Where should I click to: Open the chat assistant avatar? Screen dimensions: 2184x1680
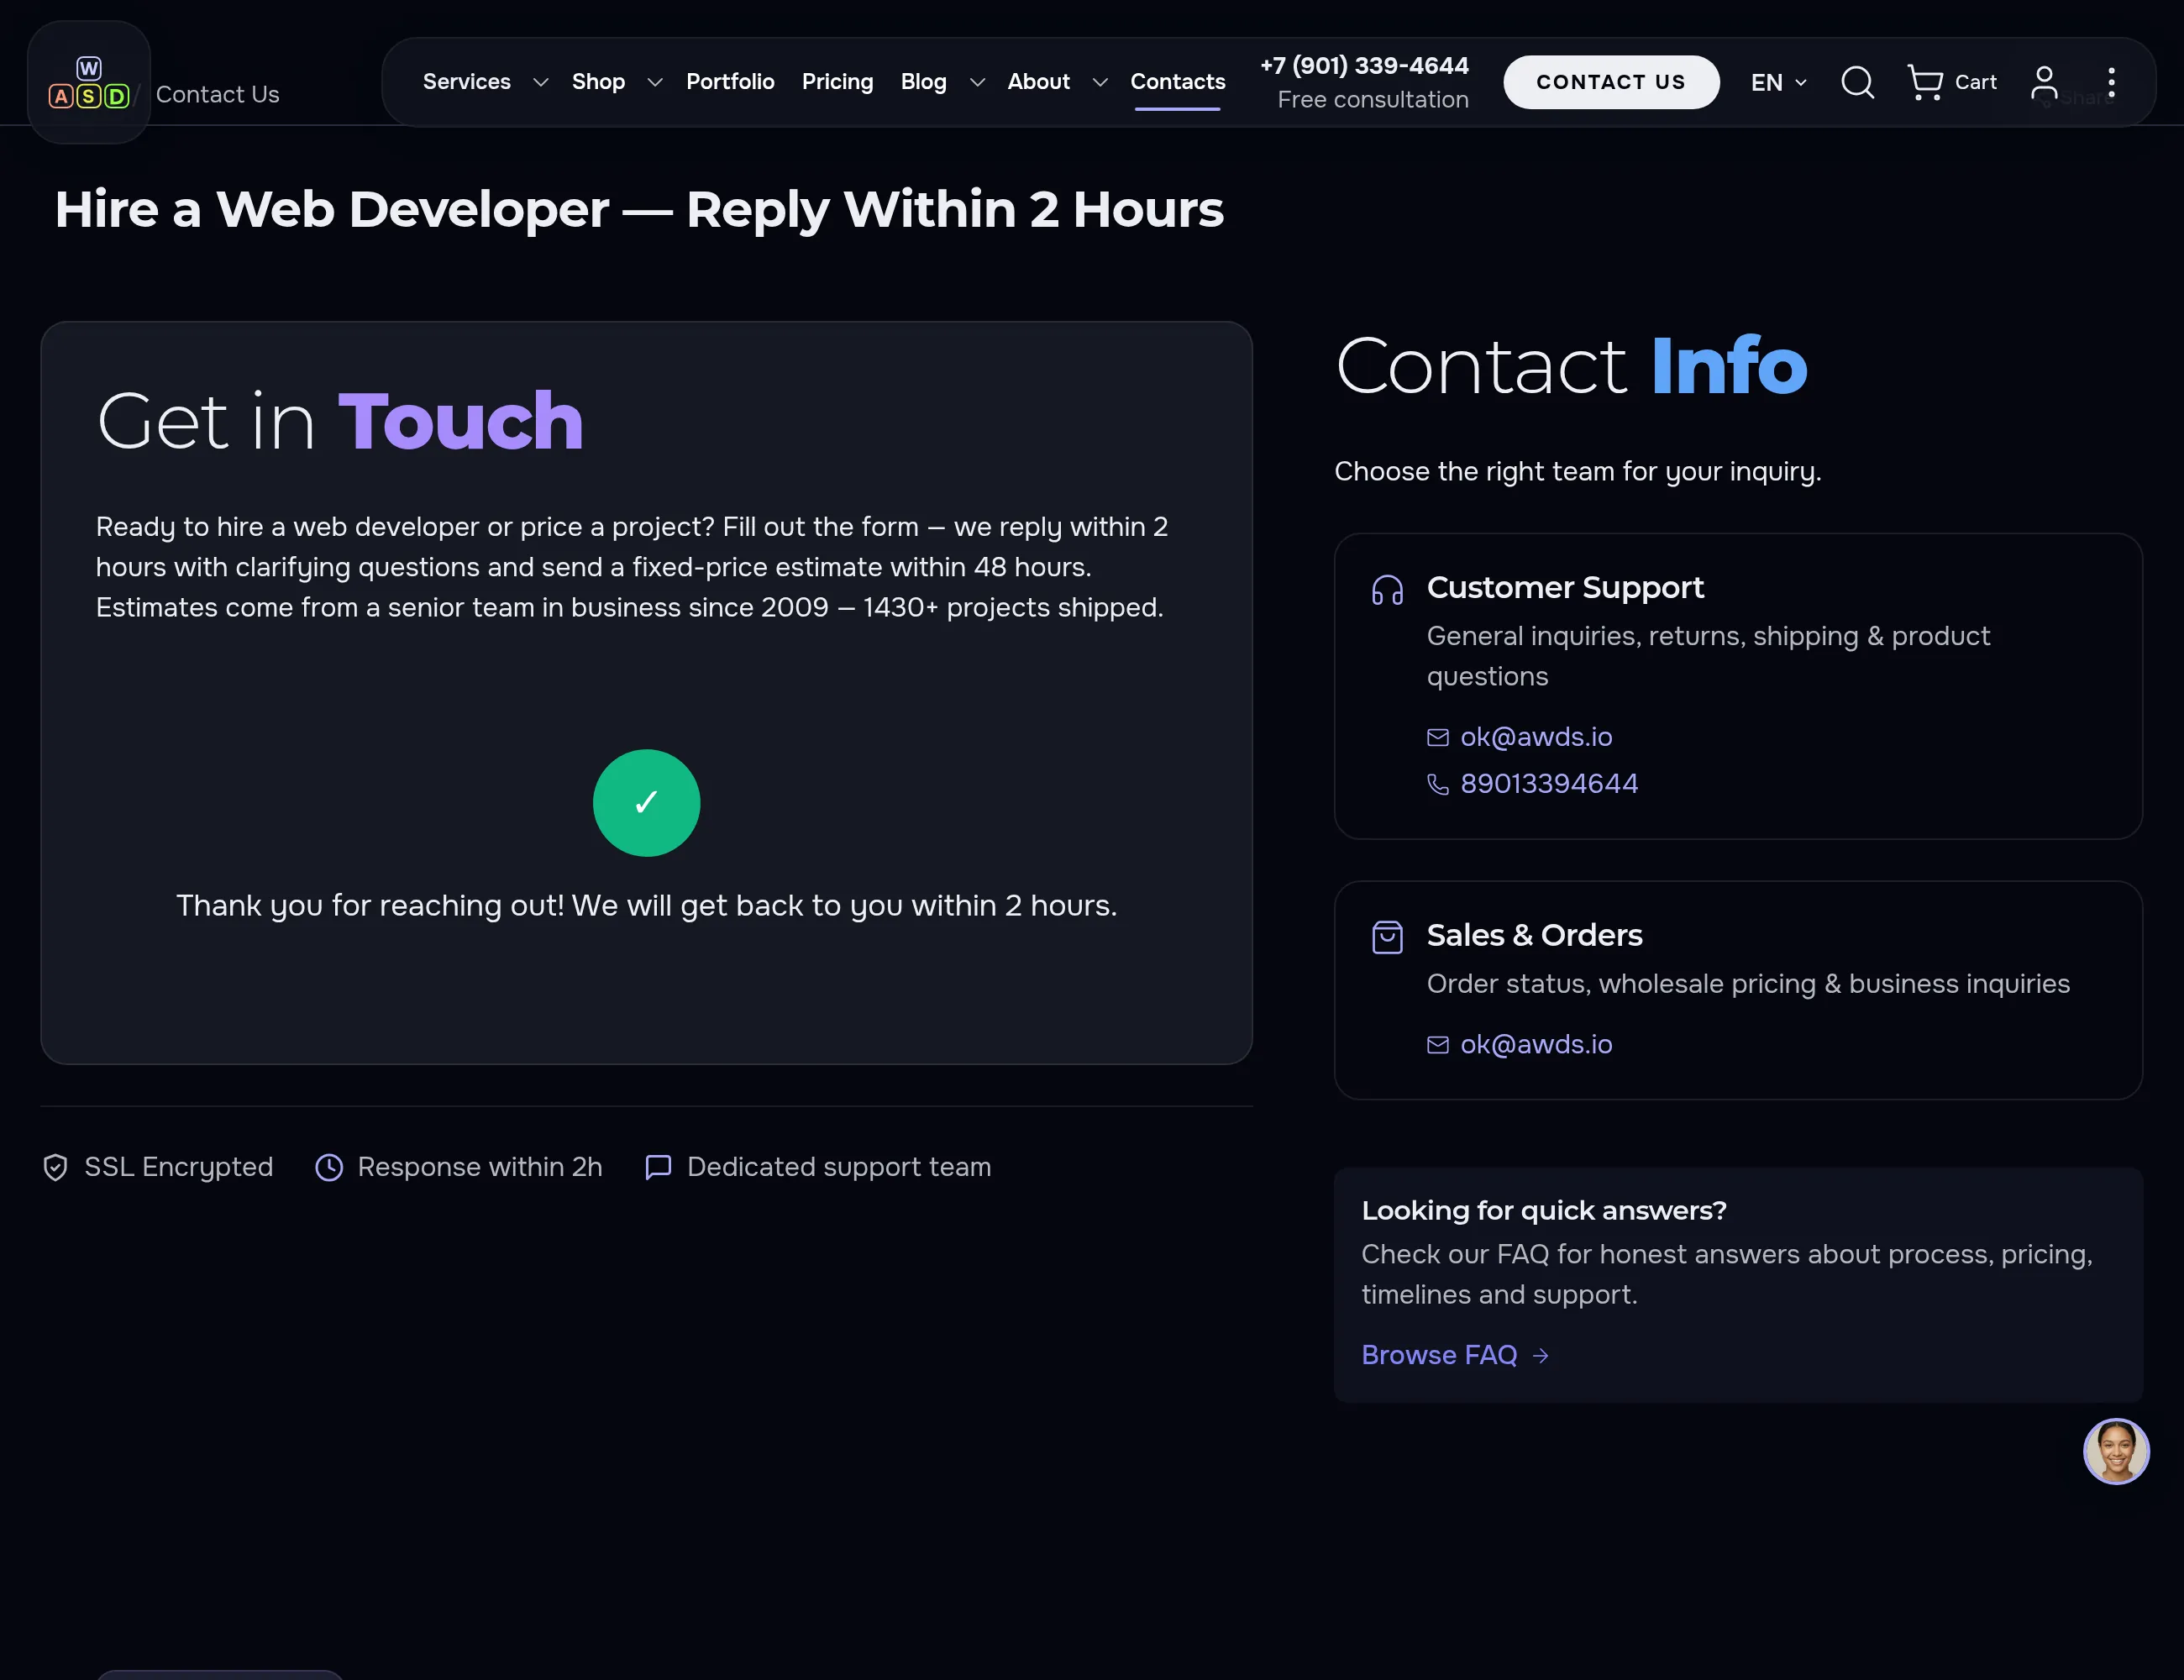pos(2116,1451)
